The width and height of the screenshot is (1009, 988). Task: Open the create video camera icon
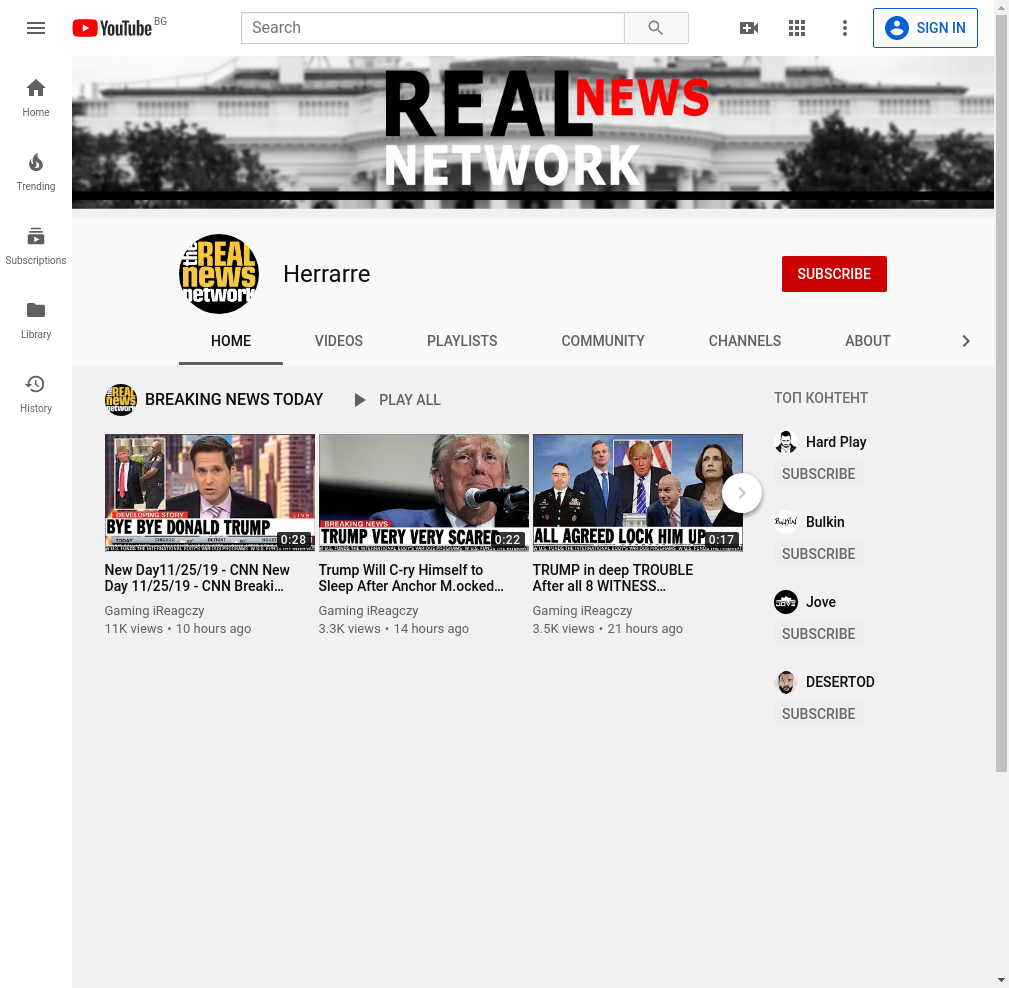pyautogui.click(x=749, y=28)
